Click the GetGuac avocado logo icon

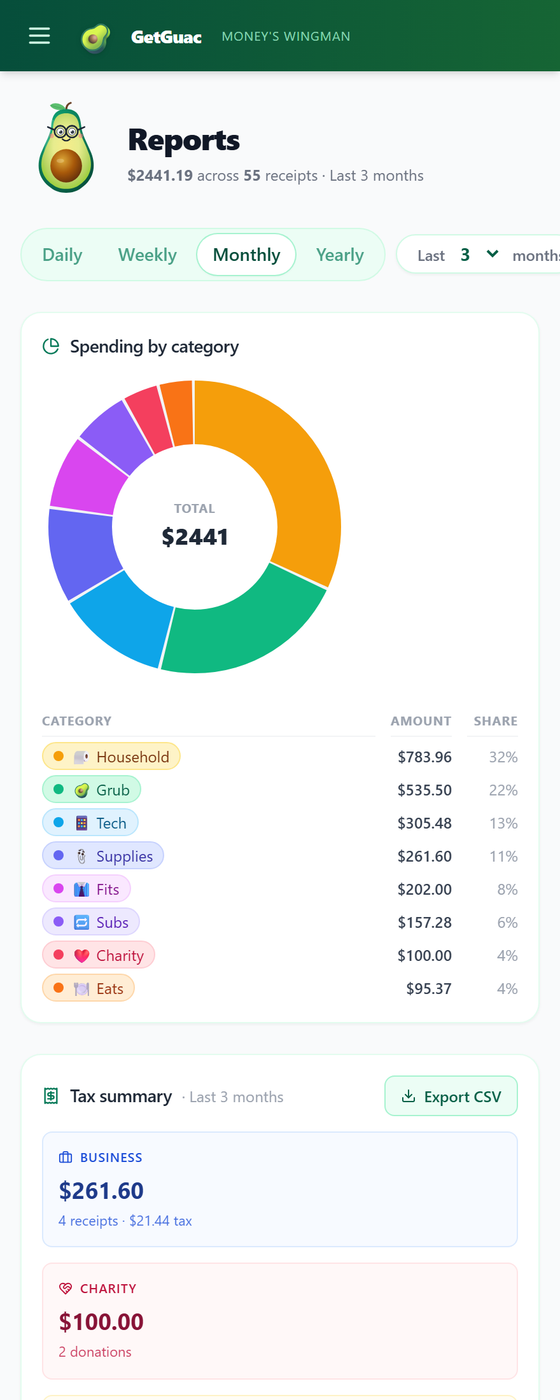pos(95,38)
